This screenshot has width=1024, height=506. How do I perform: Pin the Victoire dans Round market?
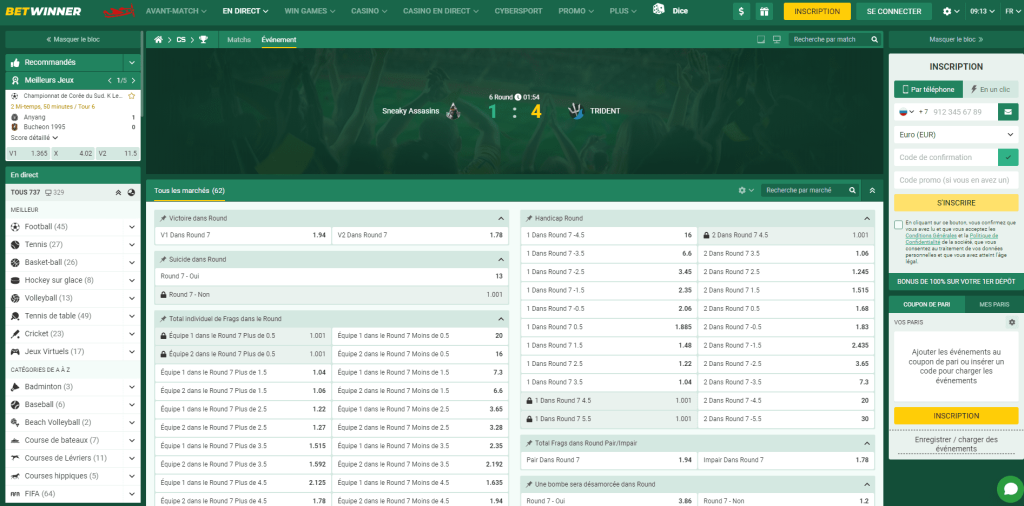click(x=163, y=218)
